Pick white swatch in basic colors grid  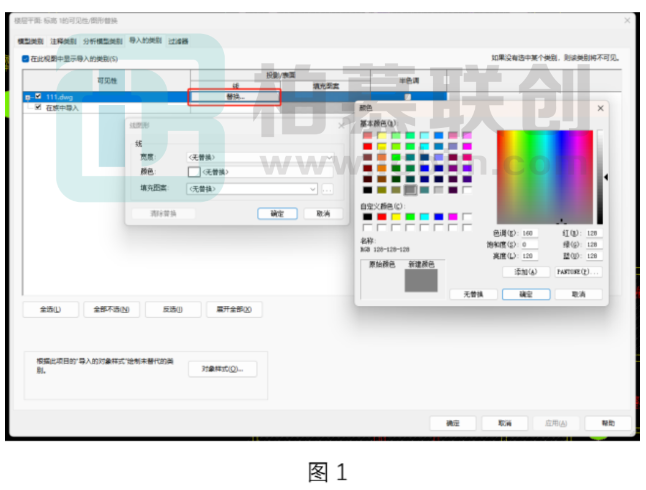tap(467, 190)
